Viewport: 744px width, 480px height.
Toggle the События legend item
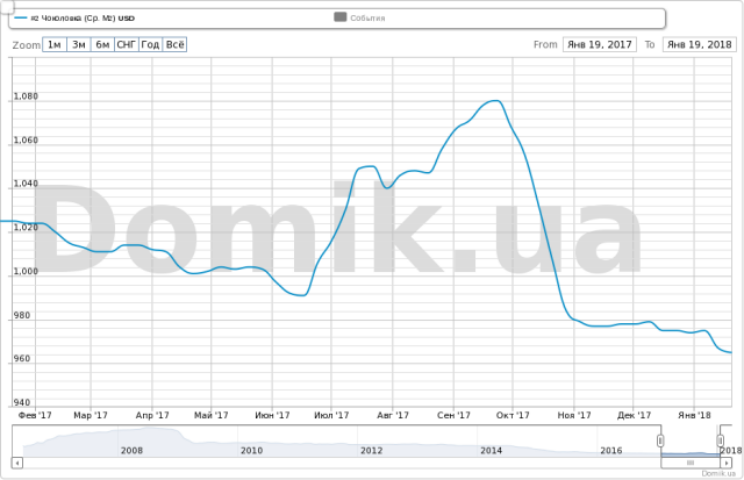tap(360, 18)
